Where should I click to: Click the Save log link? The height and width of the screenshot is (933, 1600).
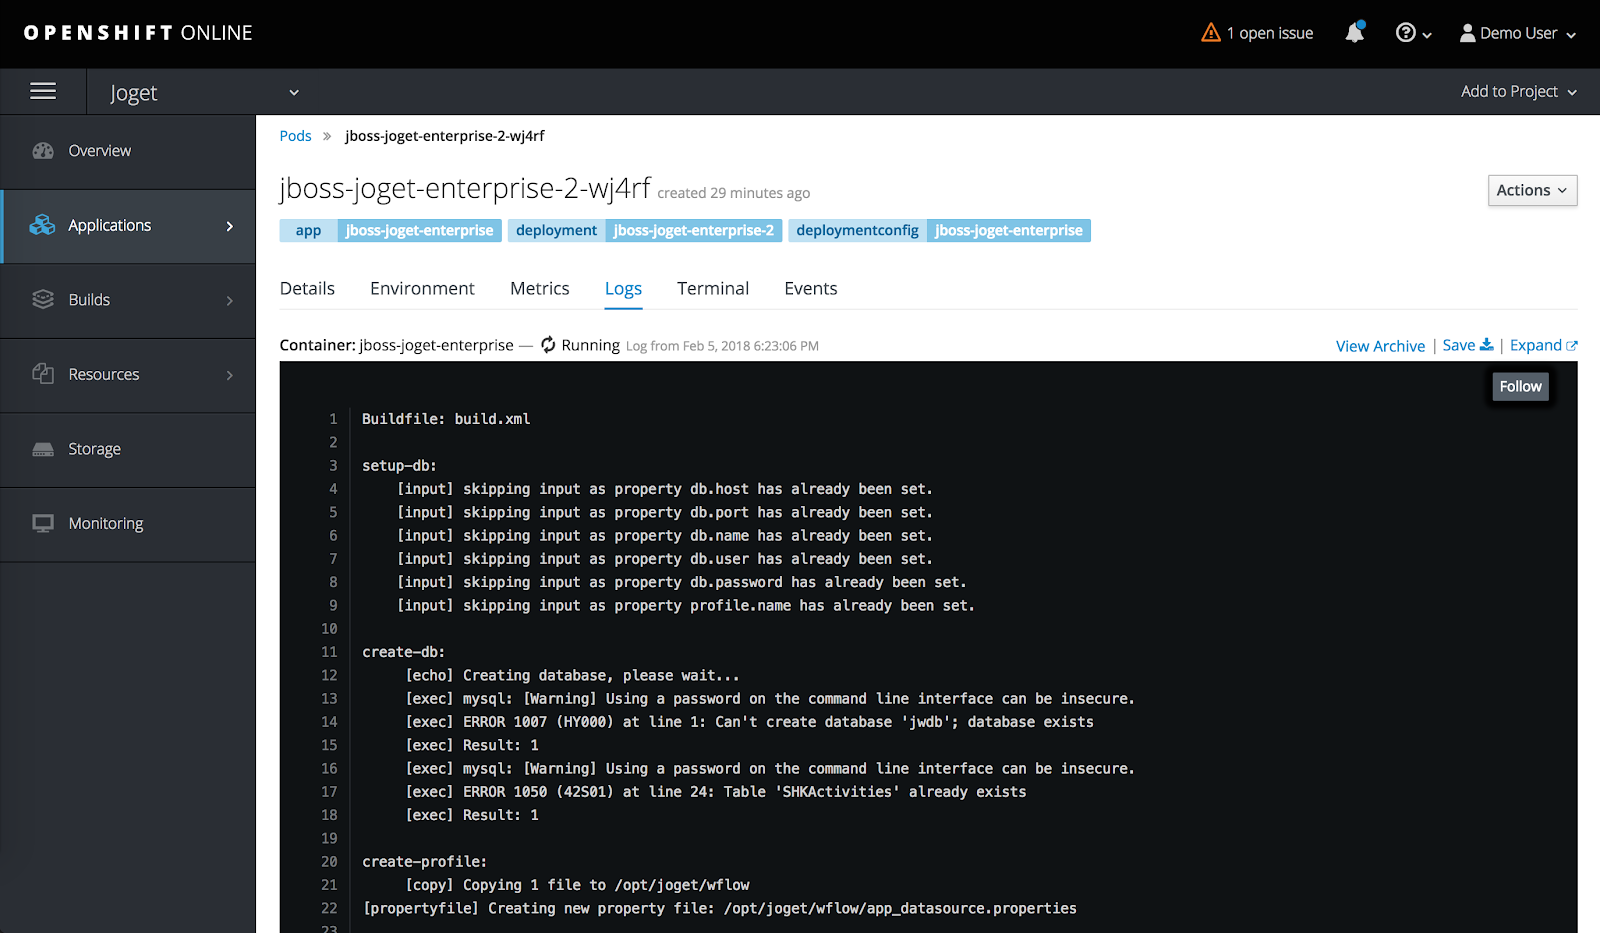tap(1467, 345)
